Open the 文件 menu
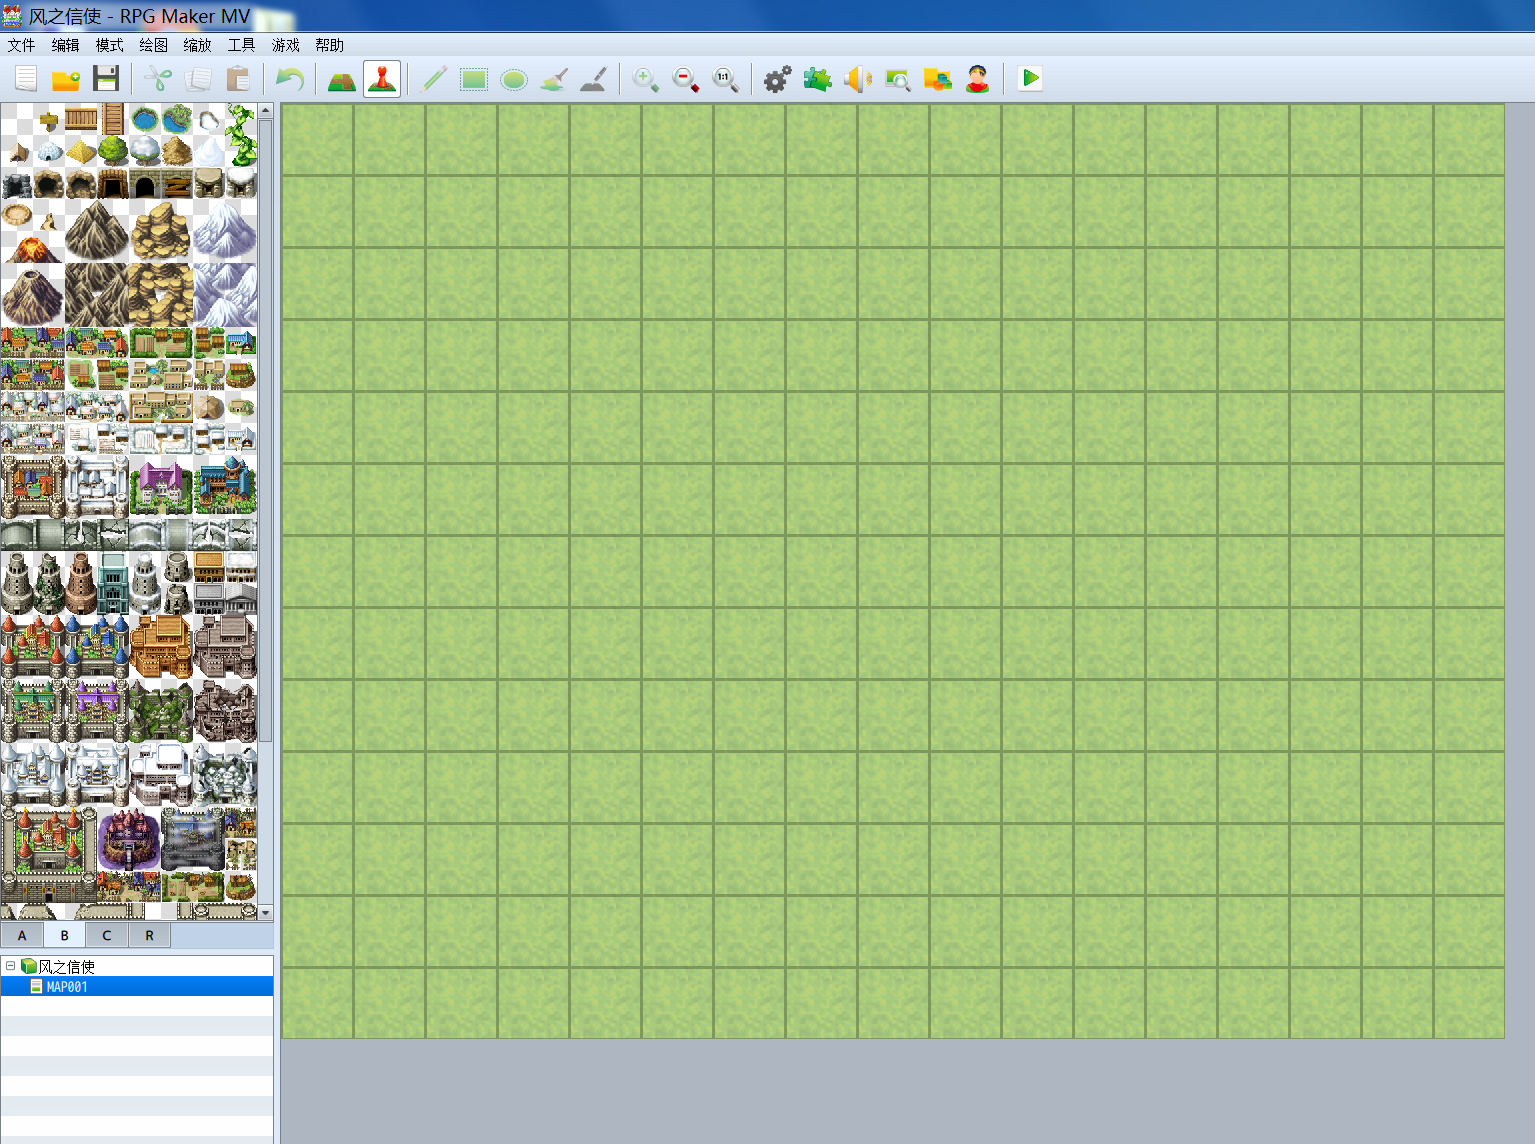 pyautogui.click(x=21, y=45)
